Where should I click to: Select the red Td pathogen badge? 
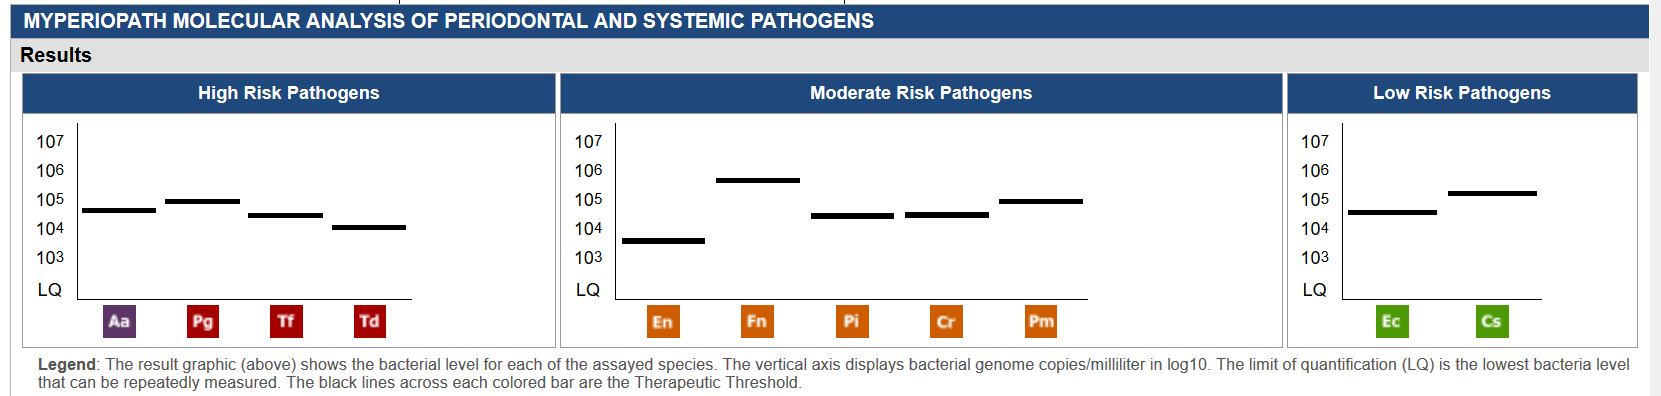[x=369, y=321]
